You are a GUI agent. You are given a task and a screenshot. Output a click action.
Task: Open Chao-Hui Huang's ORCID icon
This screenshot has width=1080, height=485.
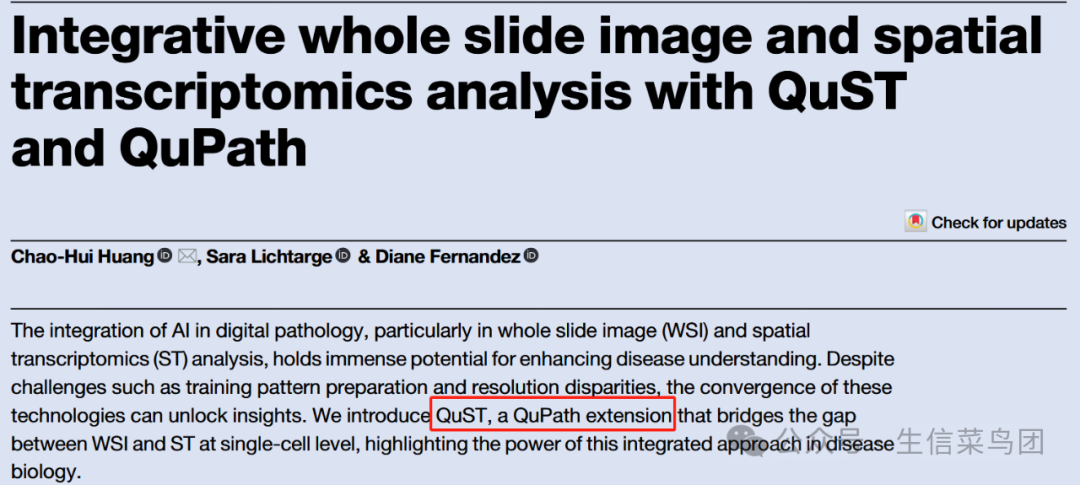pyautogui.click(x=164, y=256)
